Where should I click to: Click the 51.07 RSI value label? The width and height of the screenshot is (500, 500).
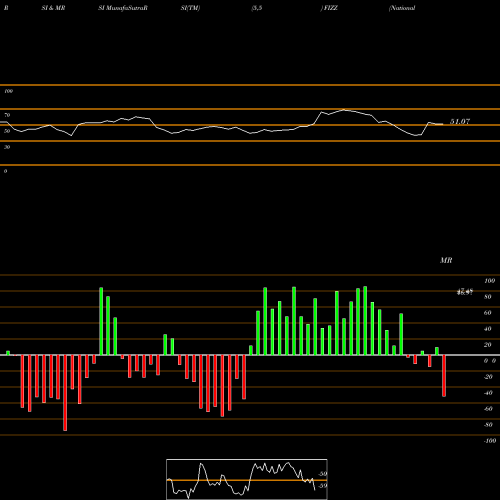pos(460,122)
